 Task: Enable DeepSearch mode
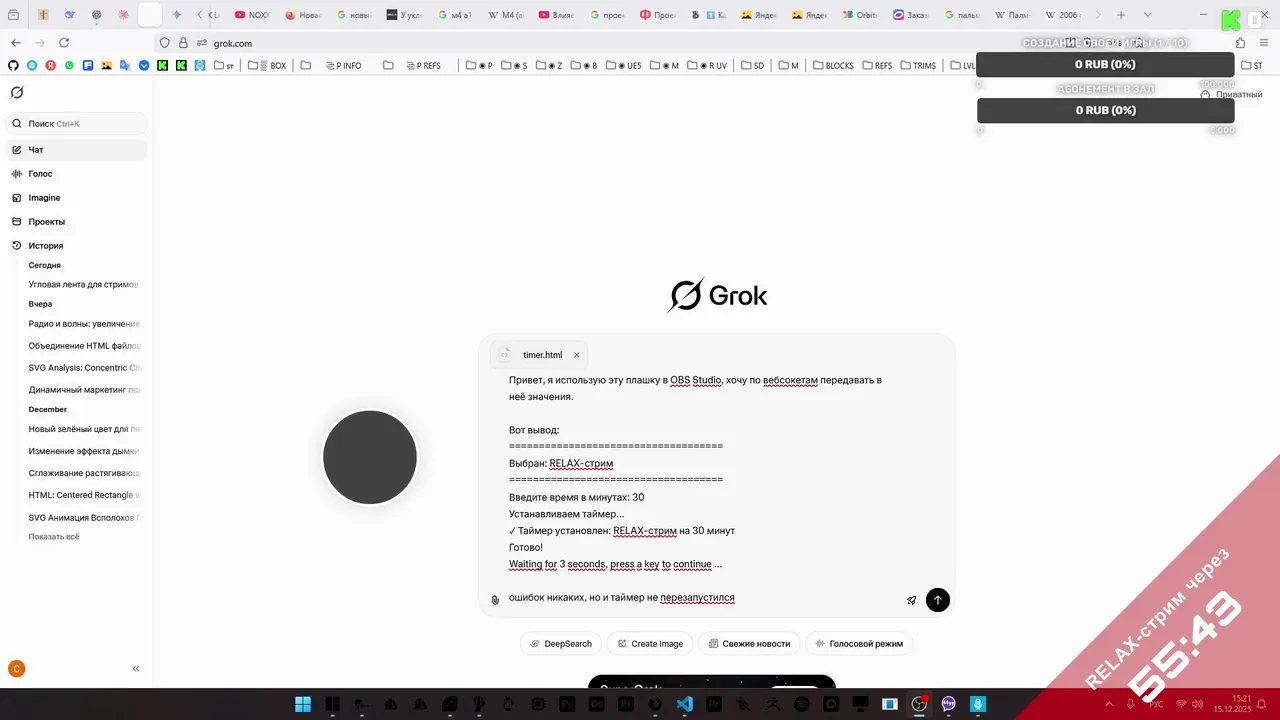[x=561, y=644]
